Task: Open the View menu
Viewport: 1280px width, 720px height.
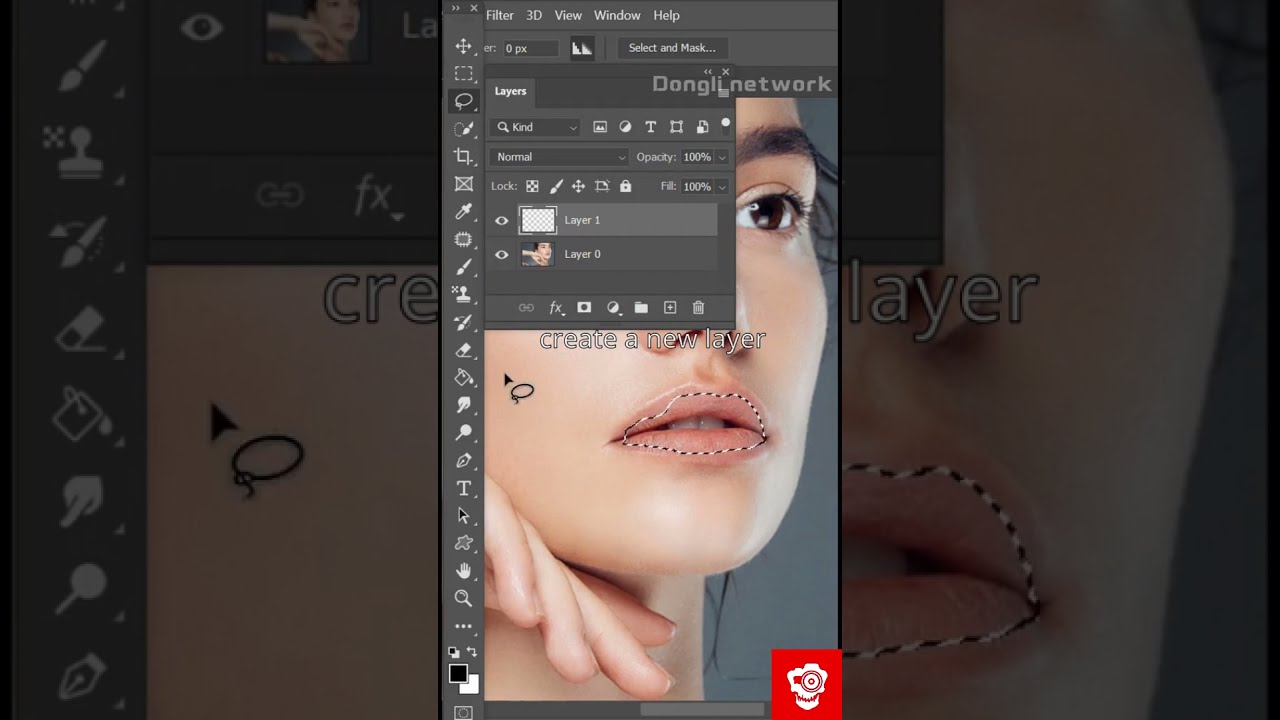Action: [x=568, y=15]
